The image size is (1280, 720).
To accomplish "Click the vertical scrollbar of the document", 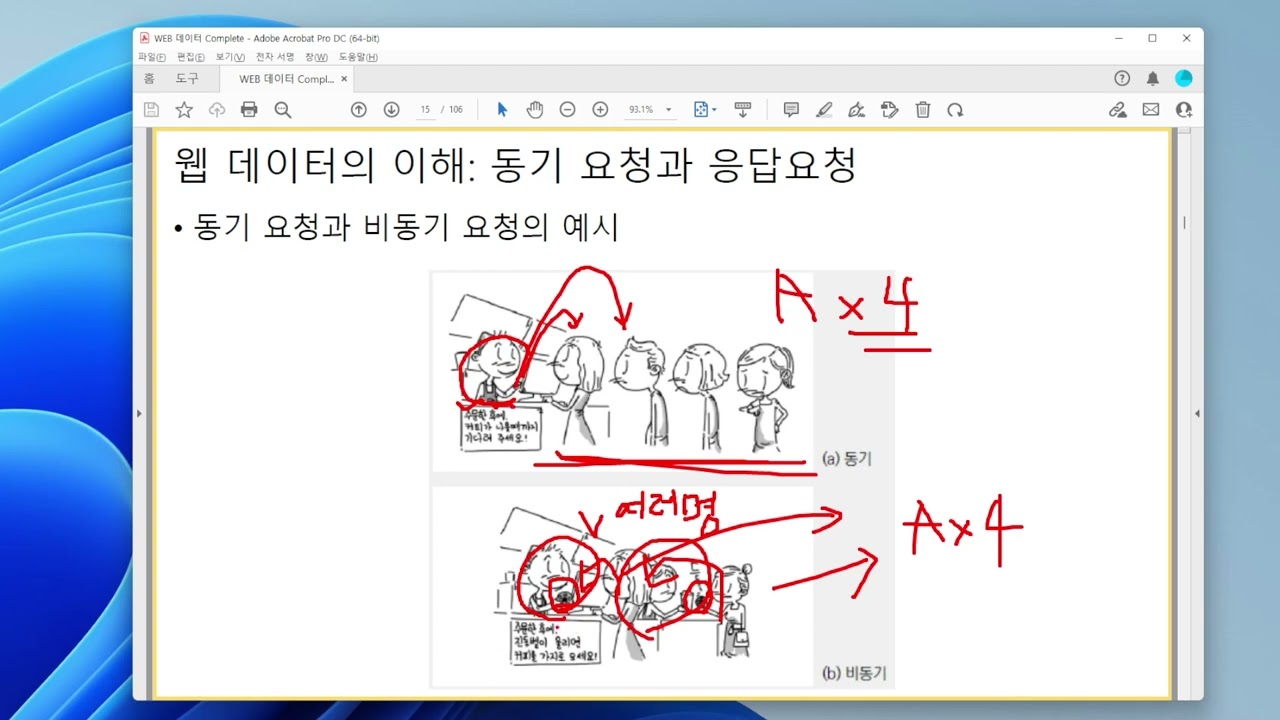I will point(1184,414).
